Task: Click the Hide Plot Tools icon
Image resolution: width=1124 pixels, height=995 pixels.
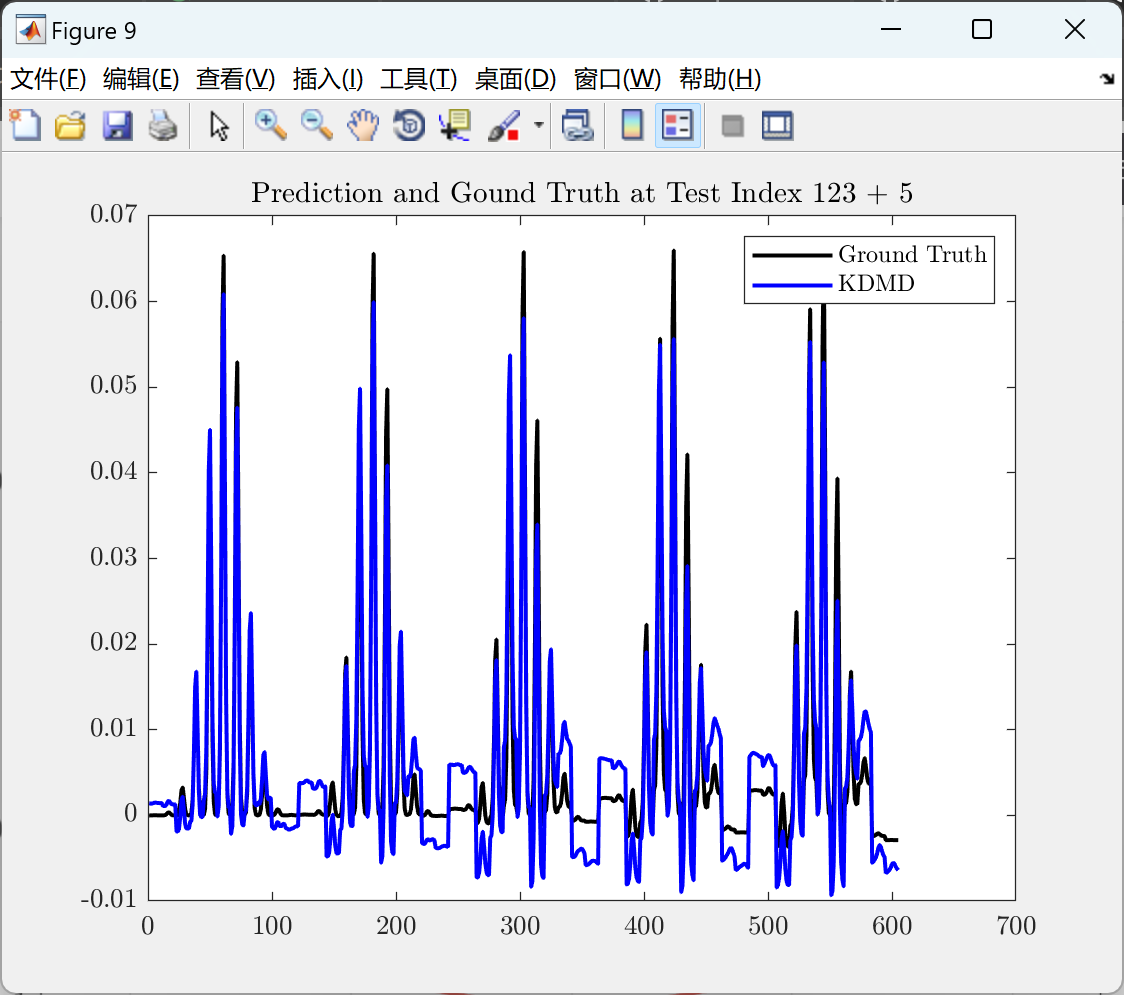Action: point(732,126)
